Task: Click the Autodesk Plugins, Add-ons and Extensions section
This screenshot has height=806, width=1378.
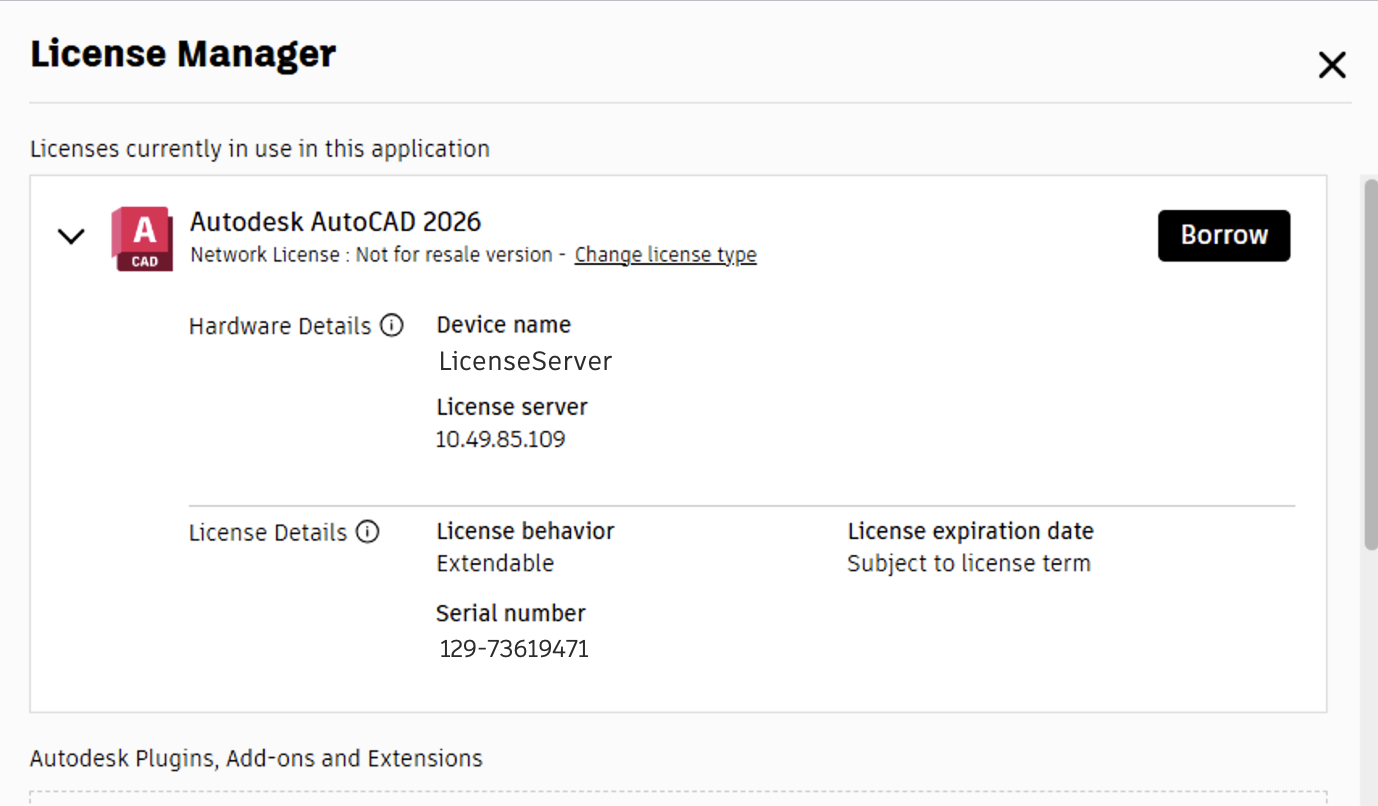Action: point(255,758)
